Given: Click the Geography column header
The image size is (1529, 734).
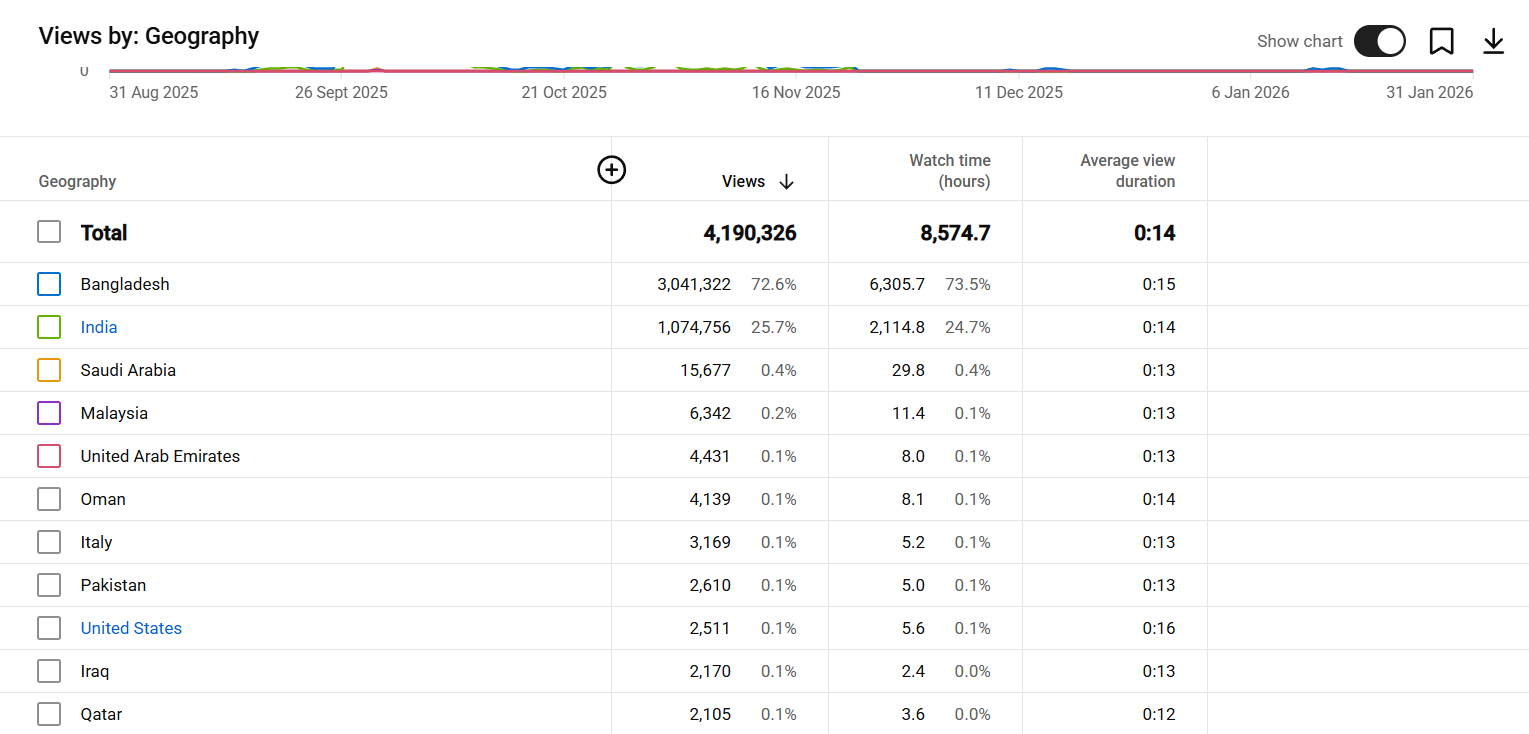Looking at the screenshot, I should click(77, 181).
